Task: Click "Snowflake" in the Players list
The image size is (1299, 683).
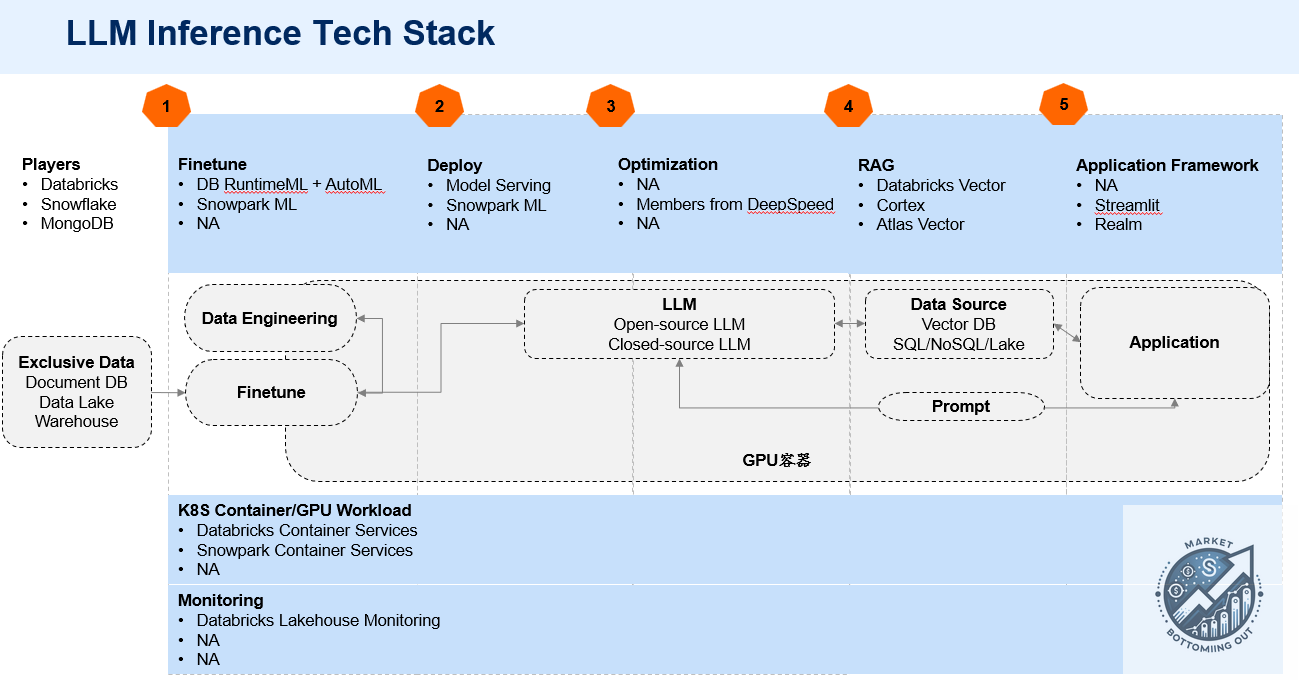Action: tap(78, 204)
